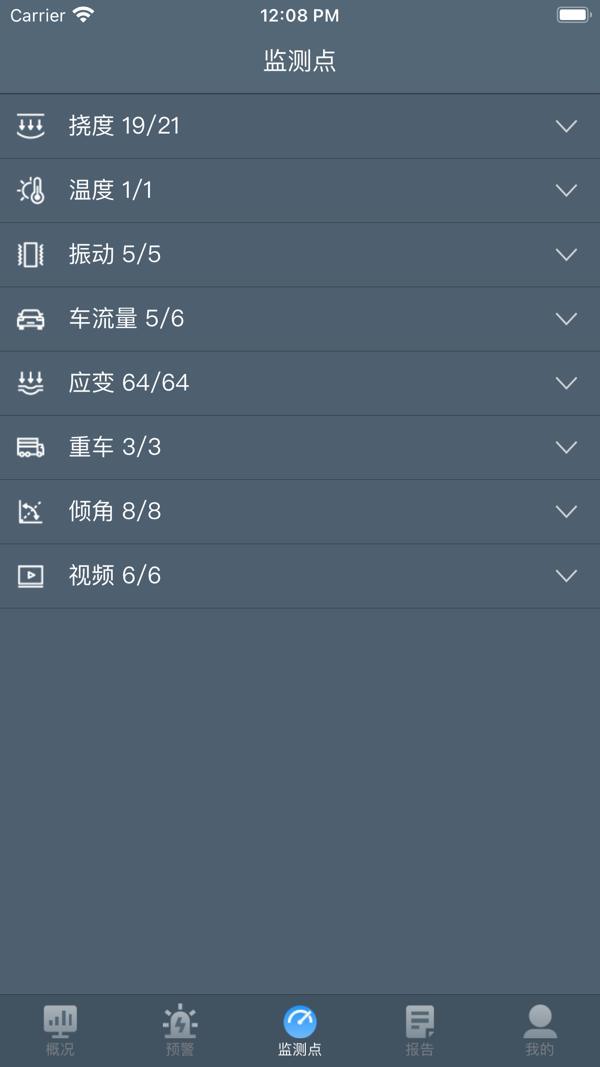
Task: Click the vibration (振动) icon
Action: (x=31, y=254)
